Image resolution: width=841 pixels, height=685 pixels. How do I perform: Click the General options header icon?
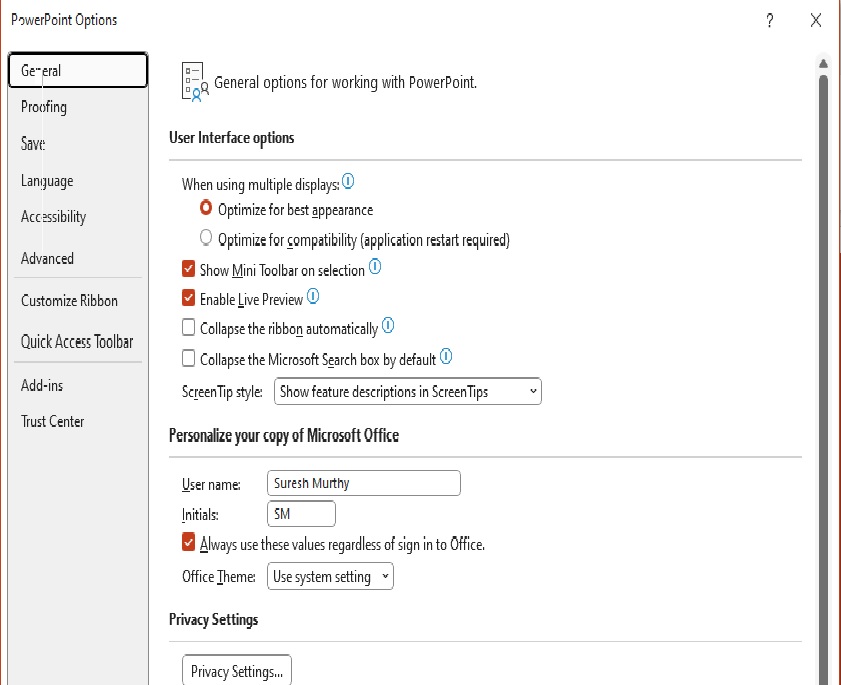point(195,82)
